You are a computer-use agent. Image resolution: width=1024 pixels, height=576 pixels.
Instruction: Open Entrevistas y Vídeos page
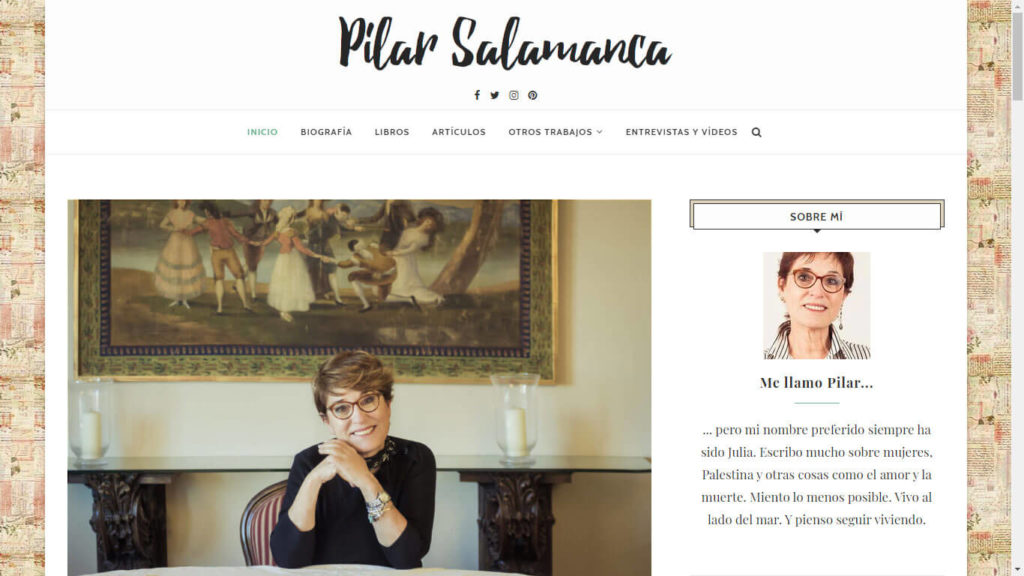click(681, 132)
